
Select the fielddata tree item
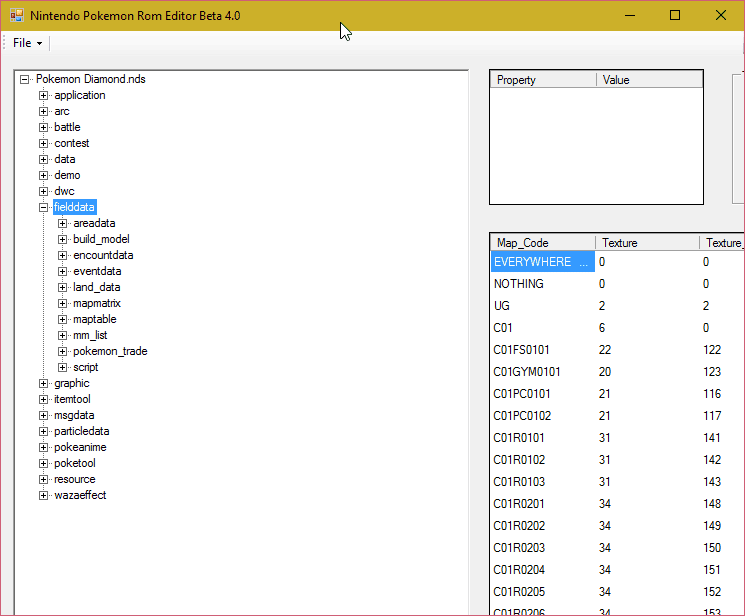tap(75, 207)
